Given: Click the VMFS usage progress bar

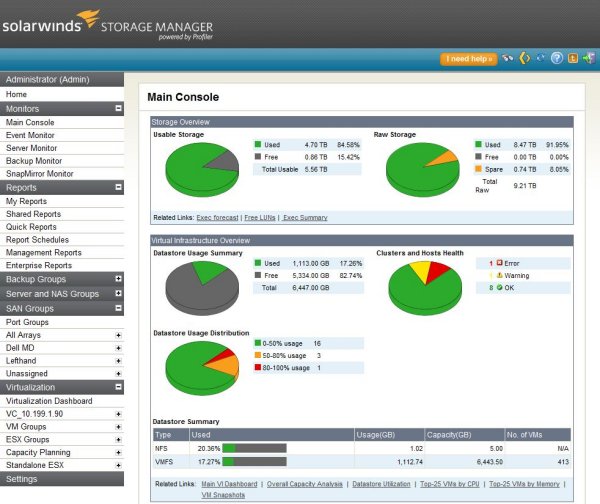Looking at the screenshot, I should click(254, 462).
